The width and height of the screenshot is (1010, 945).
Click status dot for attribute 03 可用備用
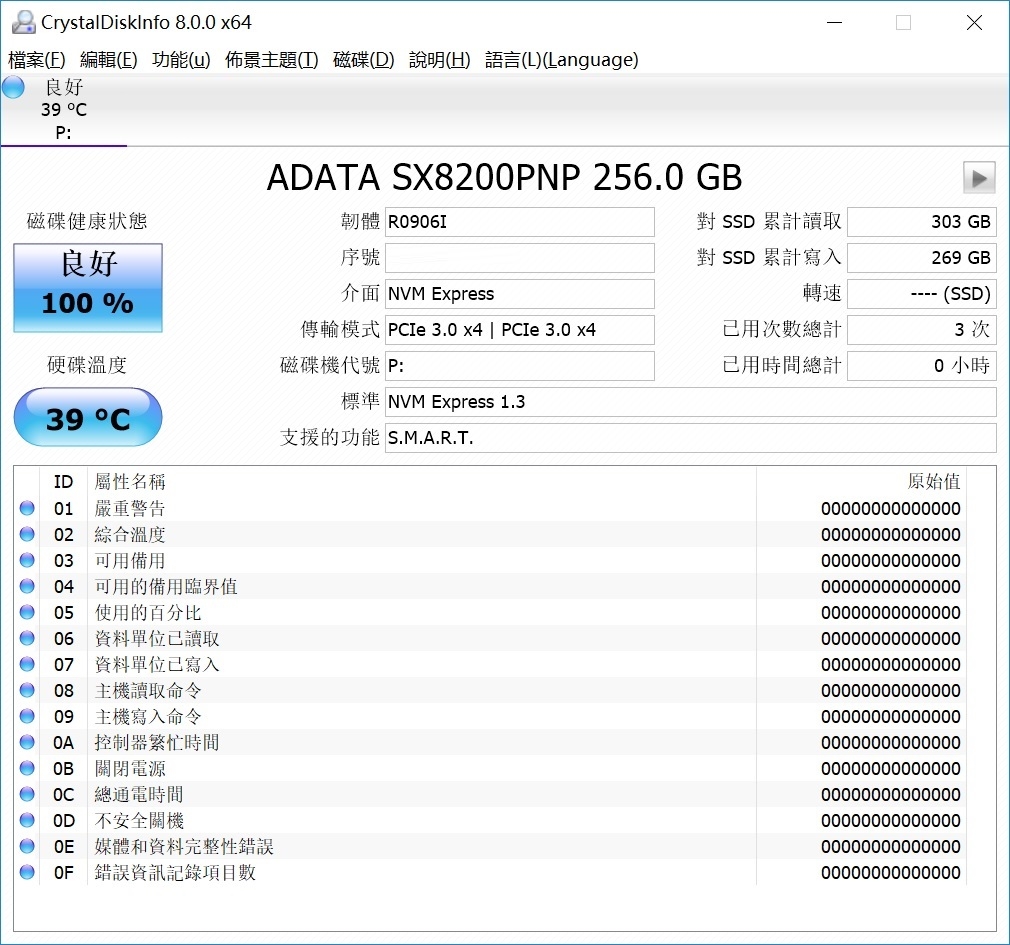click(27, 560)
